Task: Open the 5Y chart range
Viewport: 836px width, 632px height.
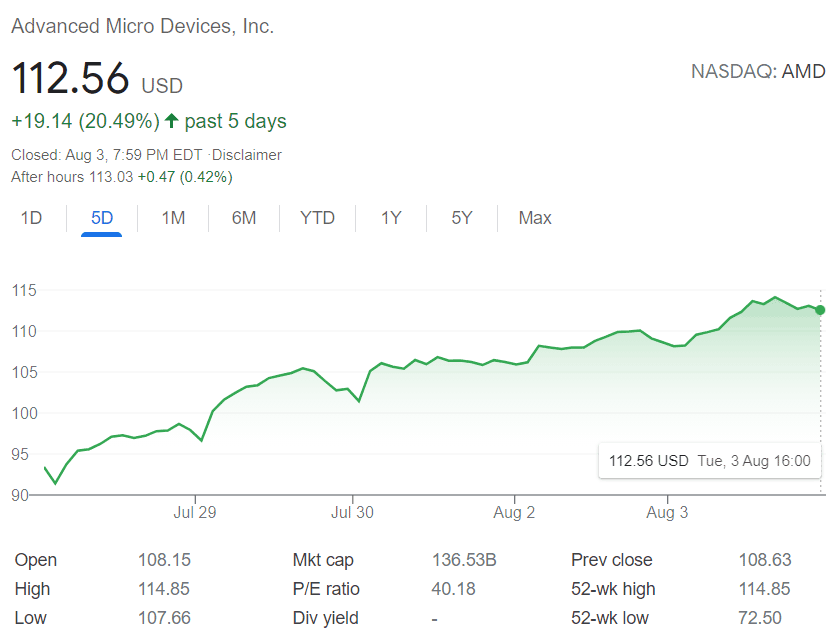Action: pyautogui.click(x=462, y=218)
